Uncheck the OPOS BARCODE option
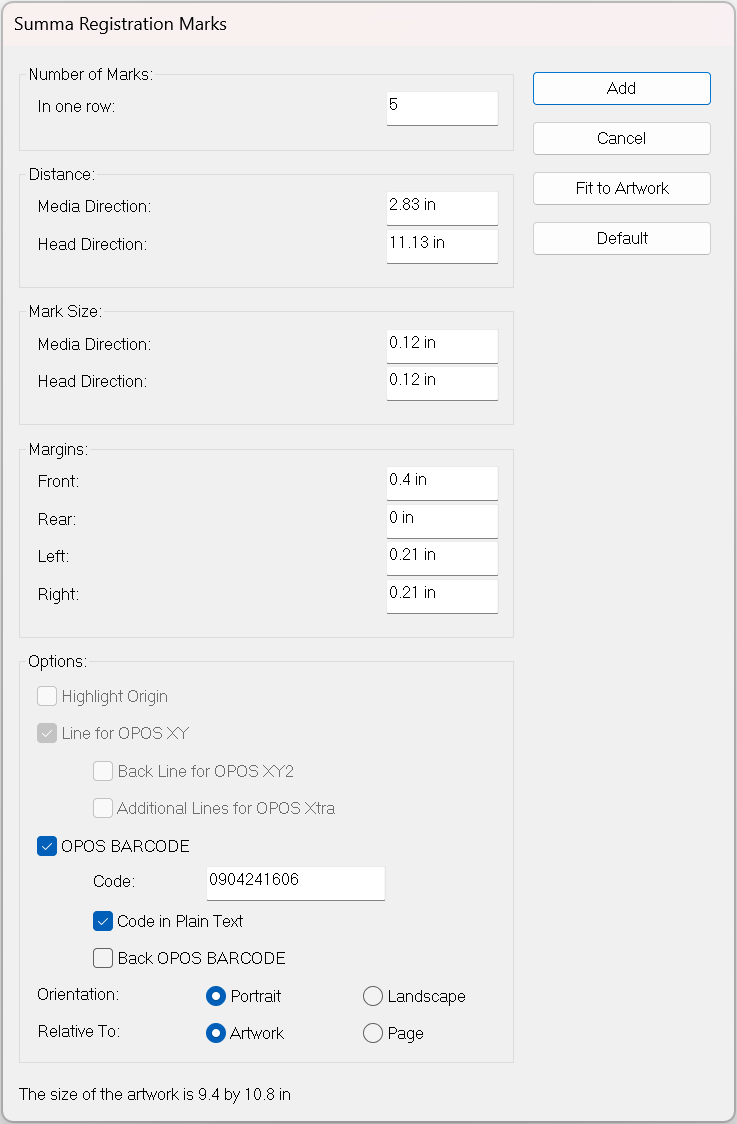This screenshot has width=737, height=1124. tap(47, 847)
